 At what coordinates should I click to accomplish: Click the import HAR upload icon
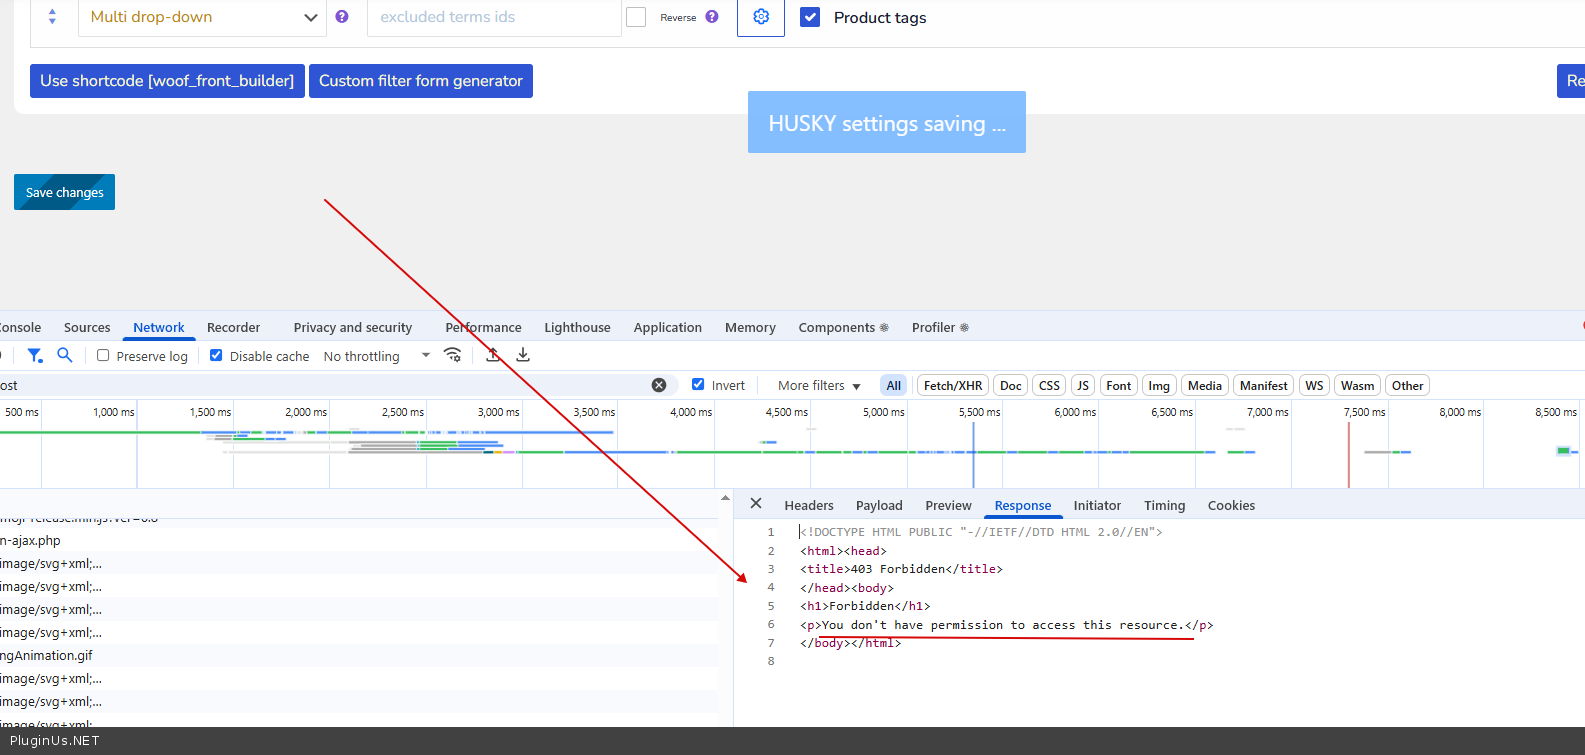pos(493,355)
